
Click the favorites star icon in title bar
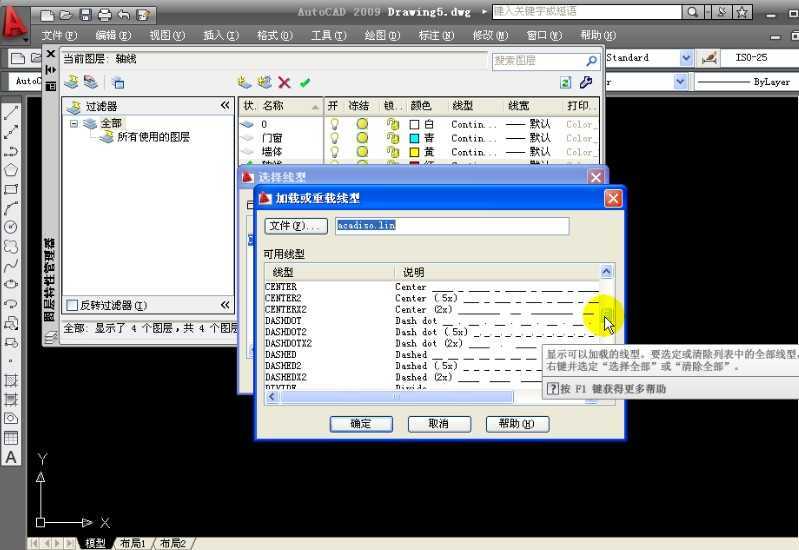tap(742, 12)
